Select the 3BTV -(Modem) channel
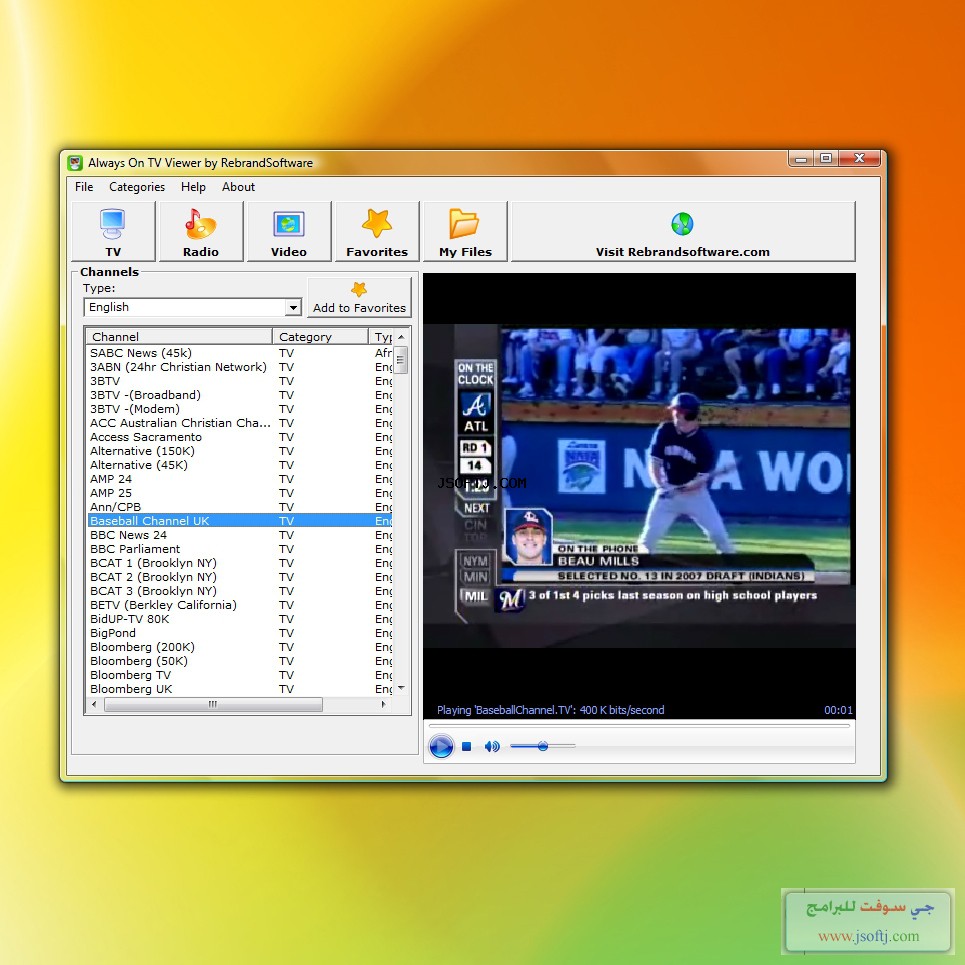965x965 pixels. 239,409
